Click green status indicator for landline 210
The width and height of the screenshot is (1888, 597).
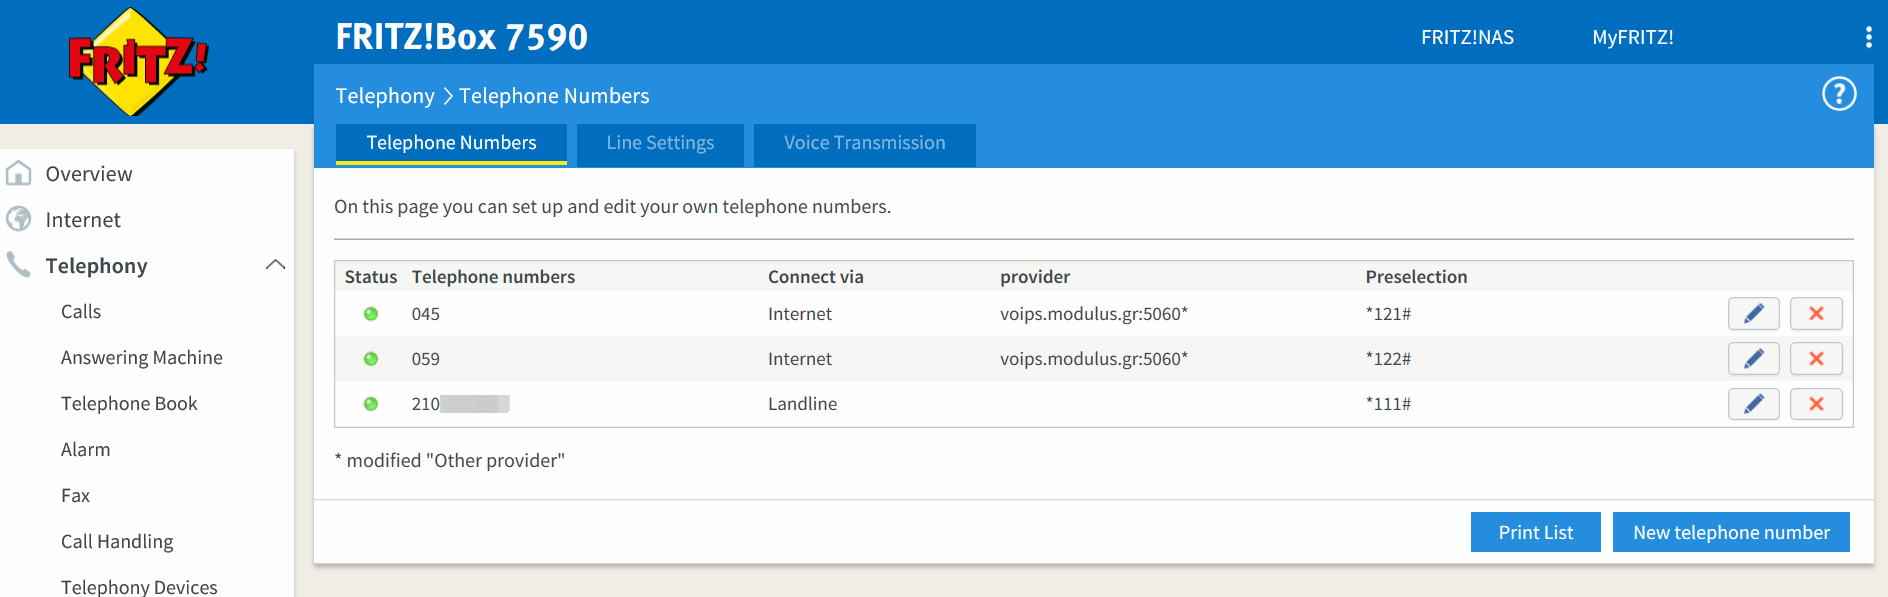click(371, 404)
